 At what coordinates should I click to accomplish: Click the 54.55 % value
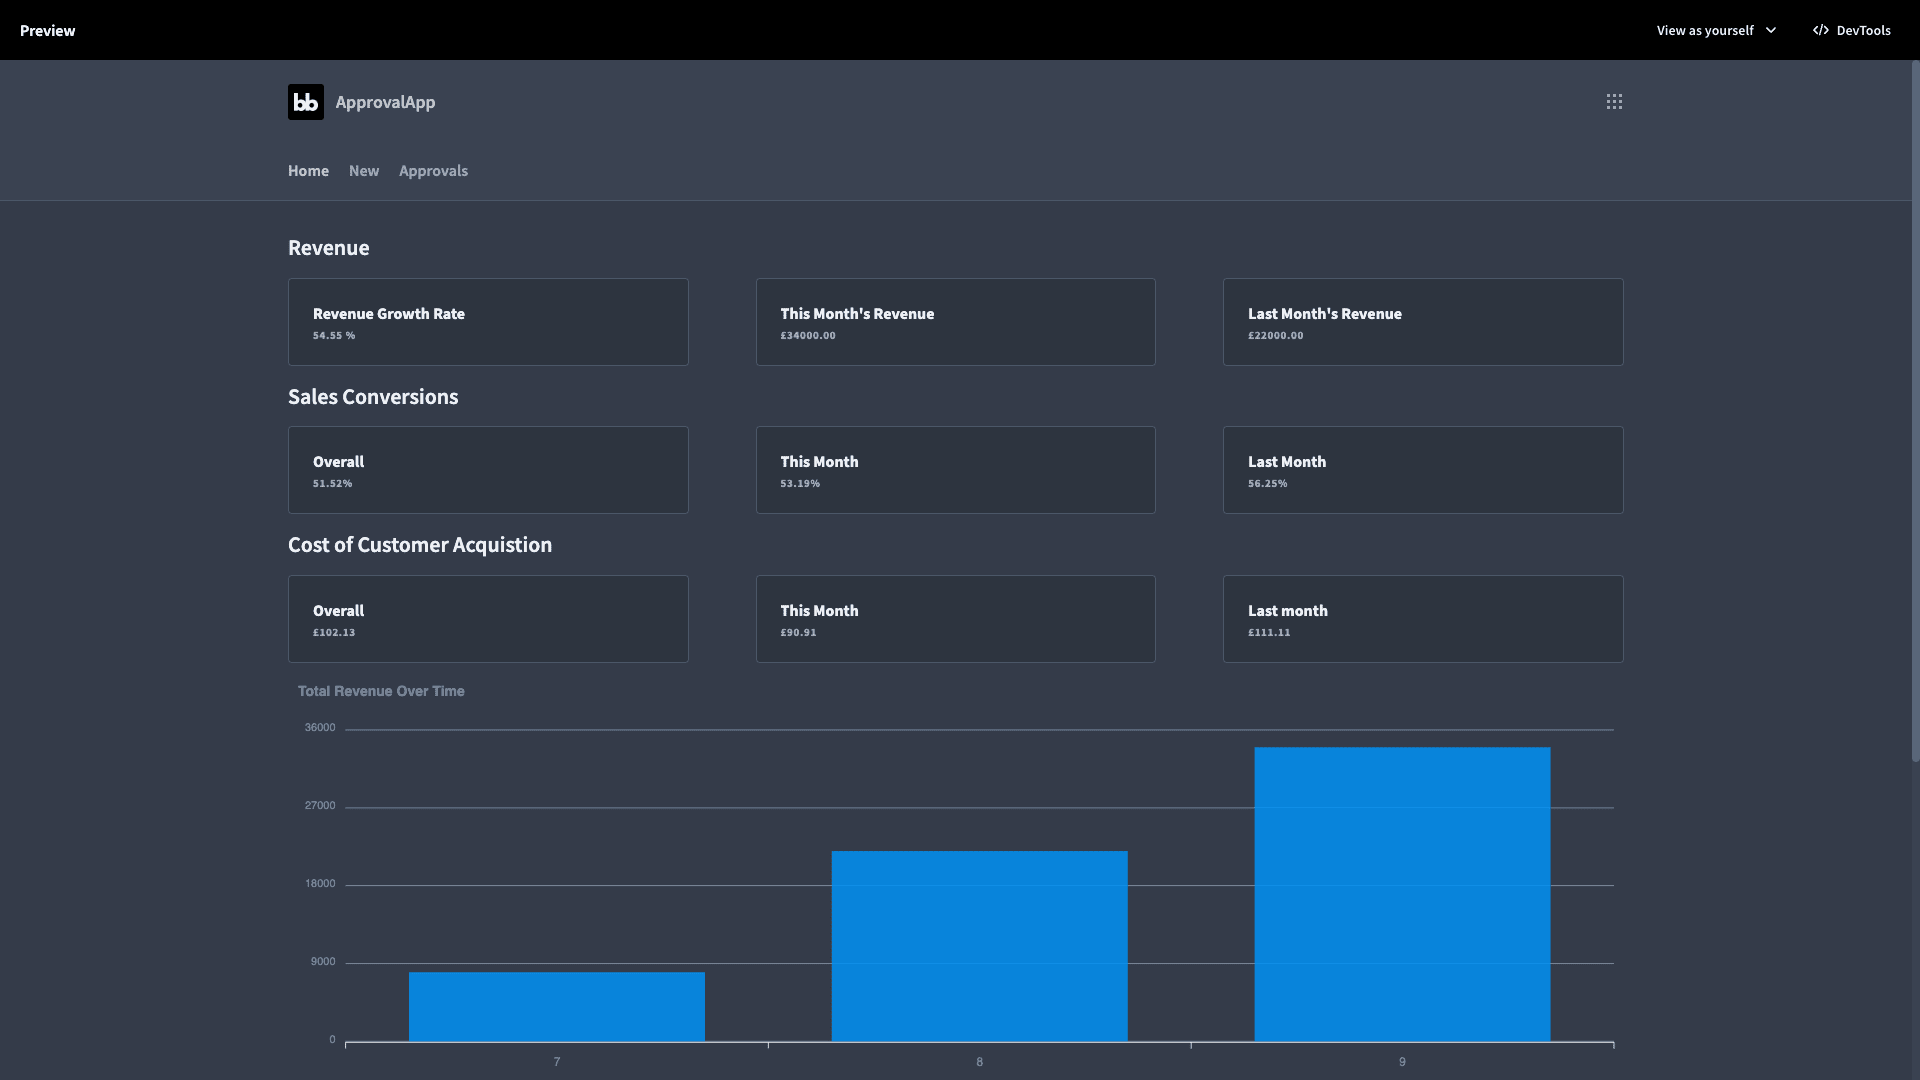point(334,336)
